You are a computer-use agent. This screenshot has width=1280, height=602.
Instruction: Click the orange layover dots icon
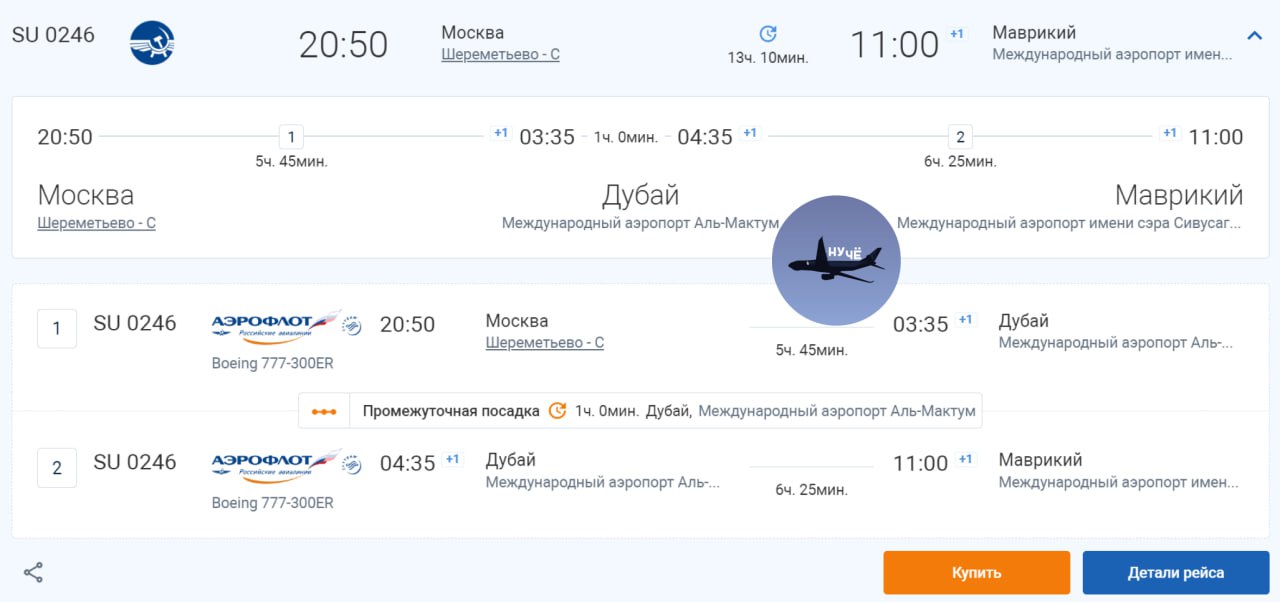click(324, 411)
